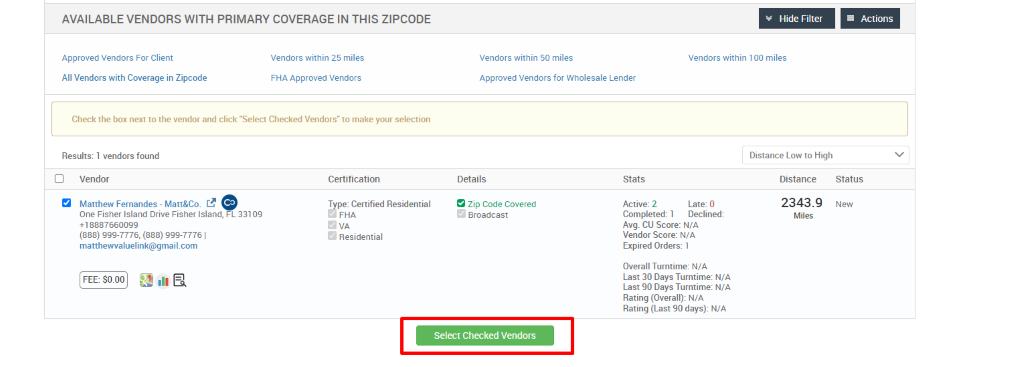
Task: Click Expired Orders: 1 text
Action: (656, 246)
